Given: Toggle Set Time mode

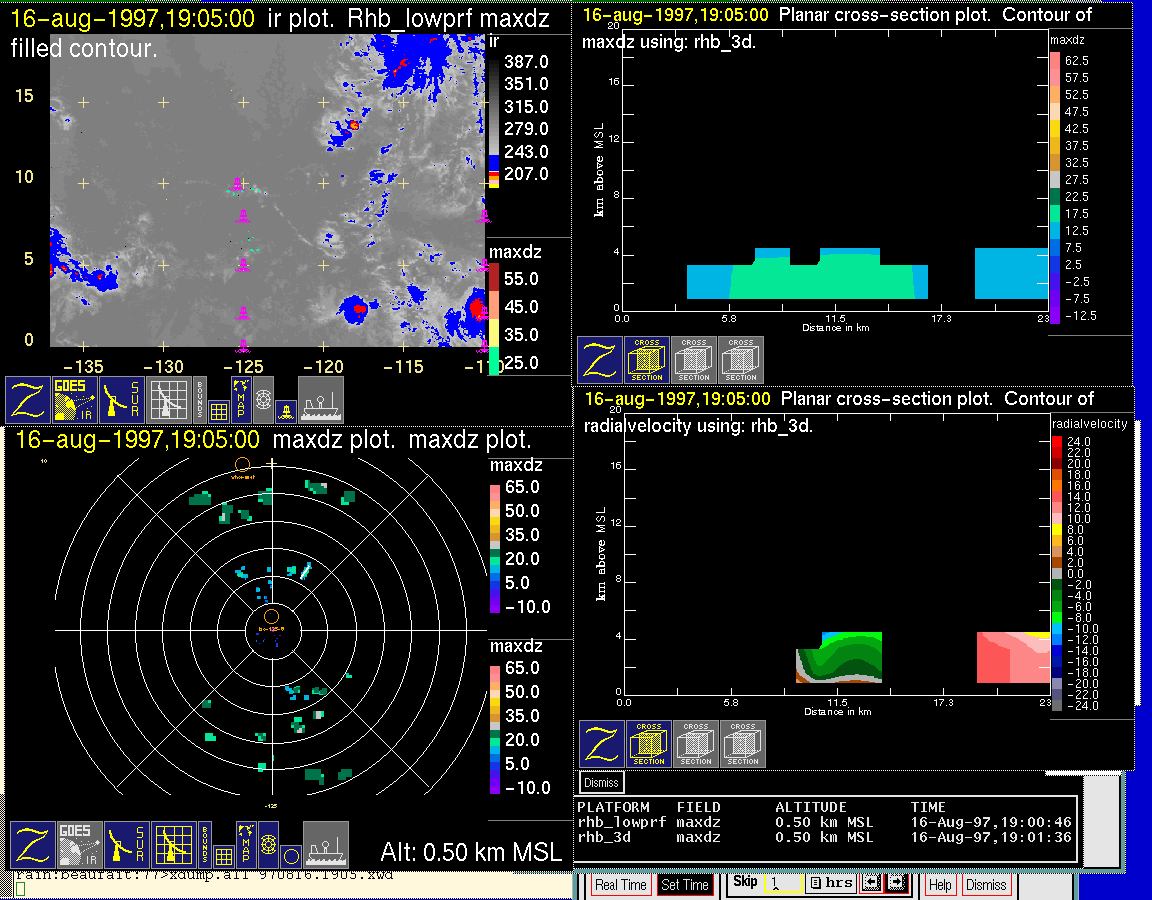Looking at the screenshot, I should 684,885.
